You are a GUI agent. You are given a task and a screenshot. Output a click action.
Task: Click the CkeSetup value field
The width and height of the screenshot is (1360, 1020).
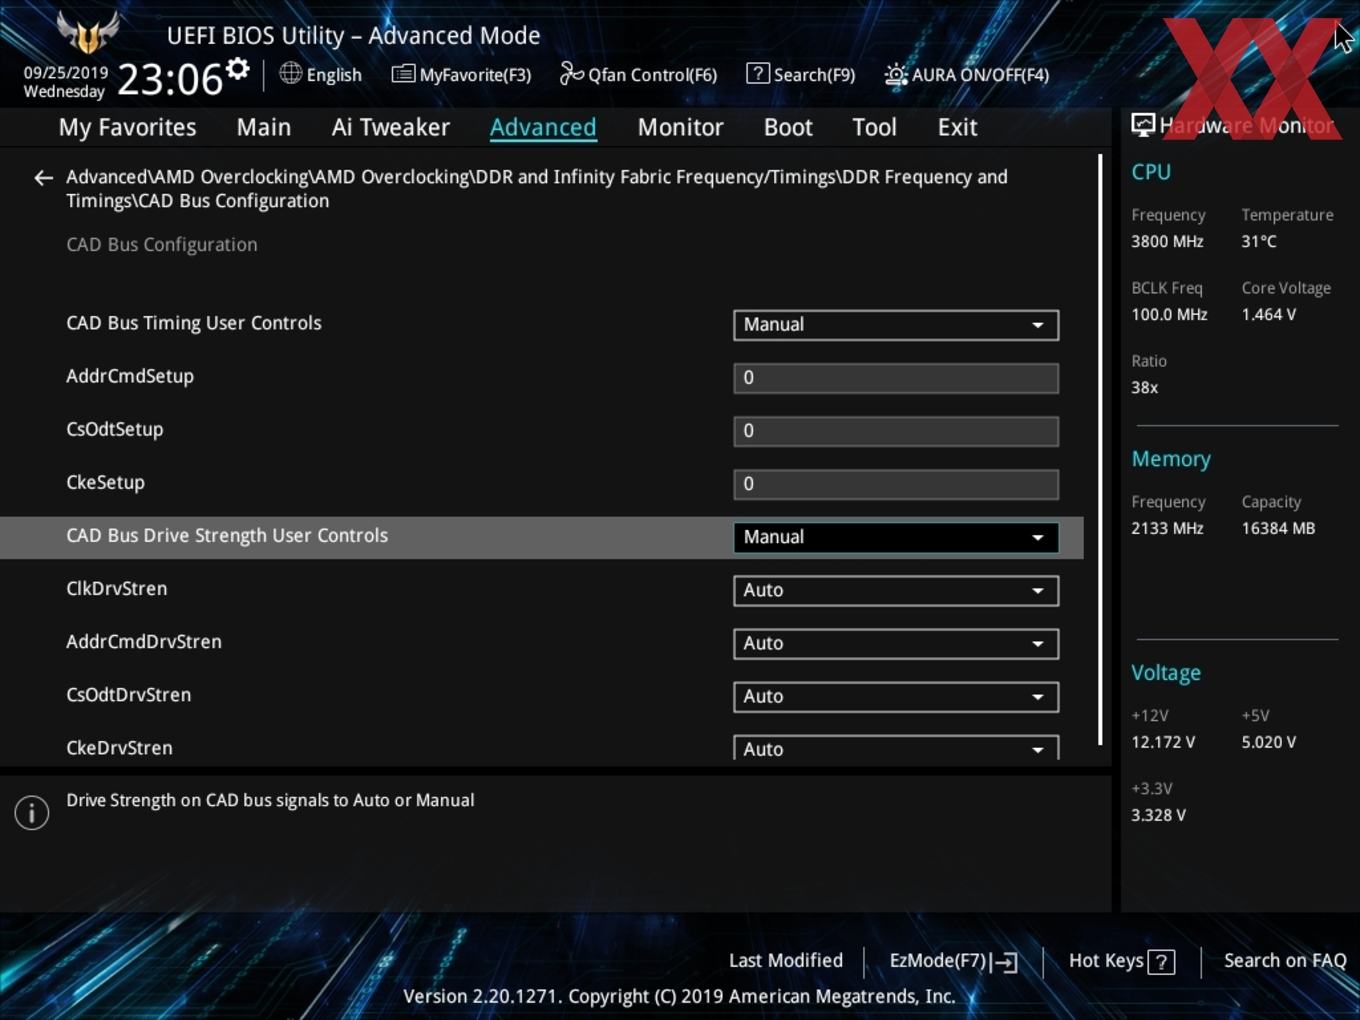coord(896,484)
